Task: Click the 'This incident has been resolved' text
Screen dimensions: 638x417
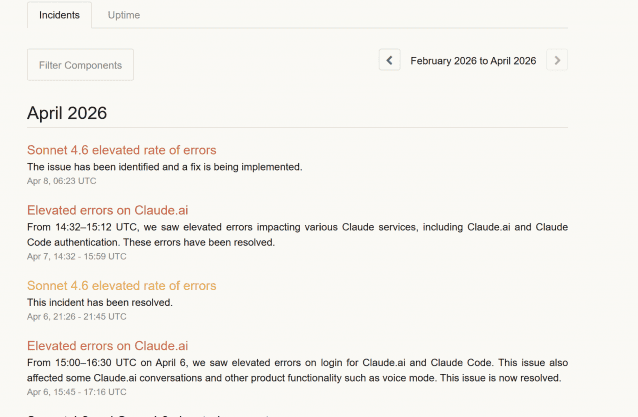Action: click(x=100, y=302)
